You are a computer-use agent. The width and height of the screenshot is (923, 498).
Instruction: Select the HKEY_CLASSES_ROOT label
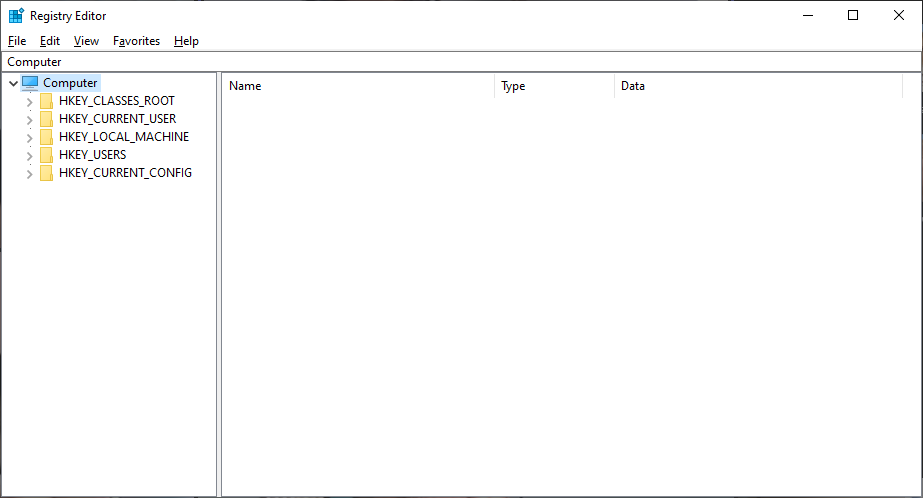pos(117,101)
